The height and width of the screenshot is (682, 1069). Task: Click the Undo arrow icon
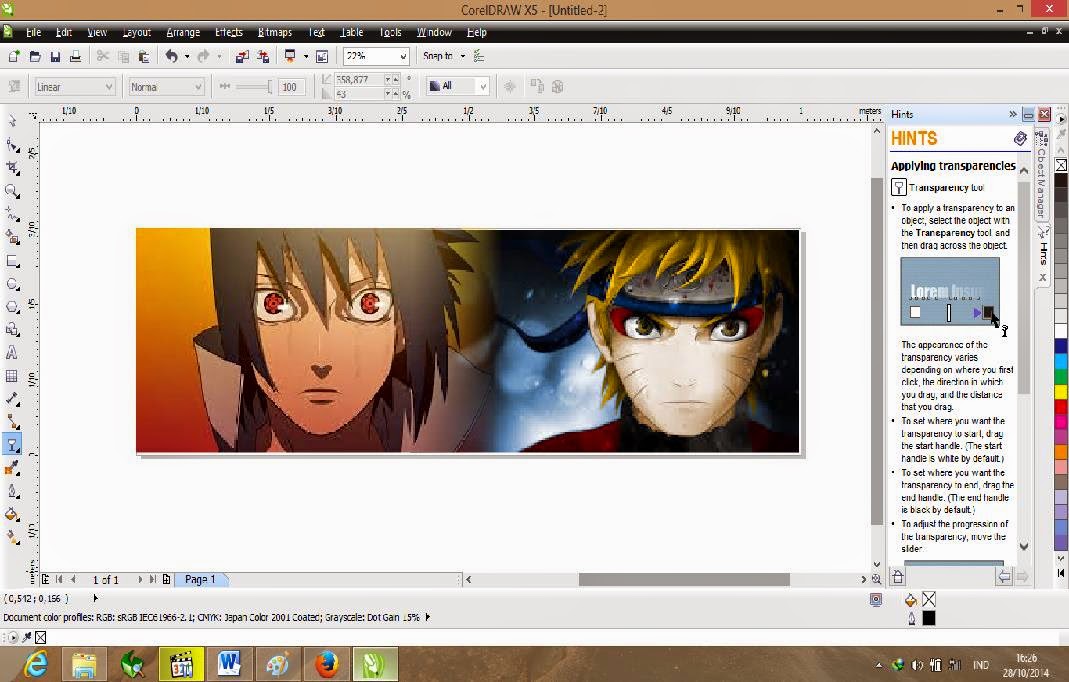tap(172, 57)
